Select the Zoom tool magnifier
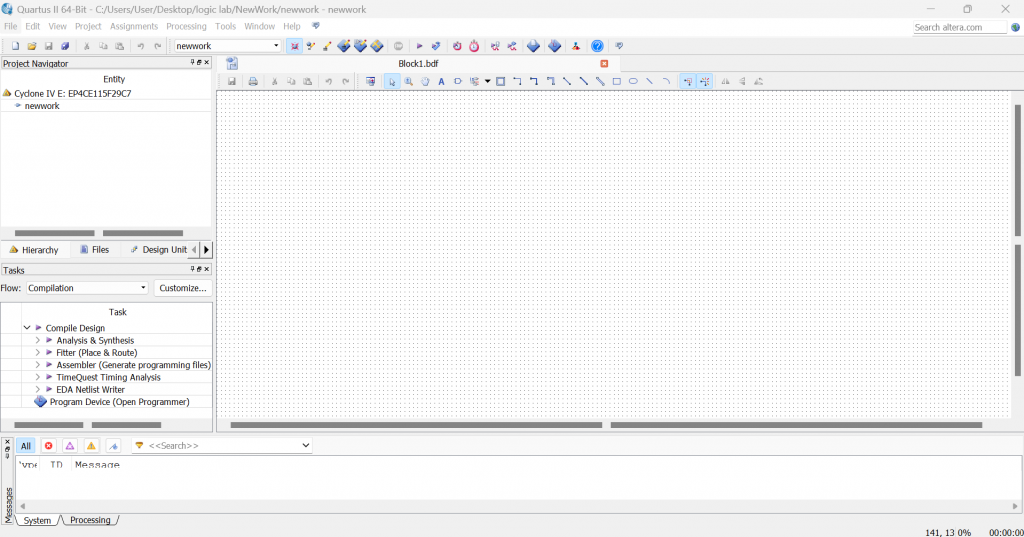The image size is (1024, 537). 408,82
